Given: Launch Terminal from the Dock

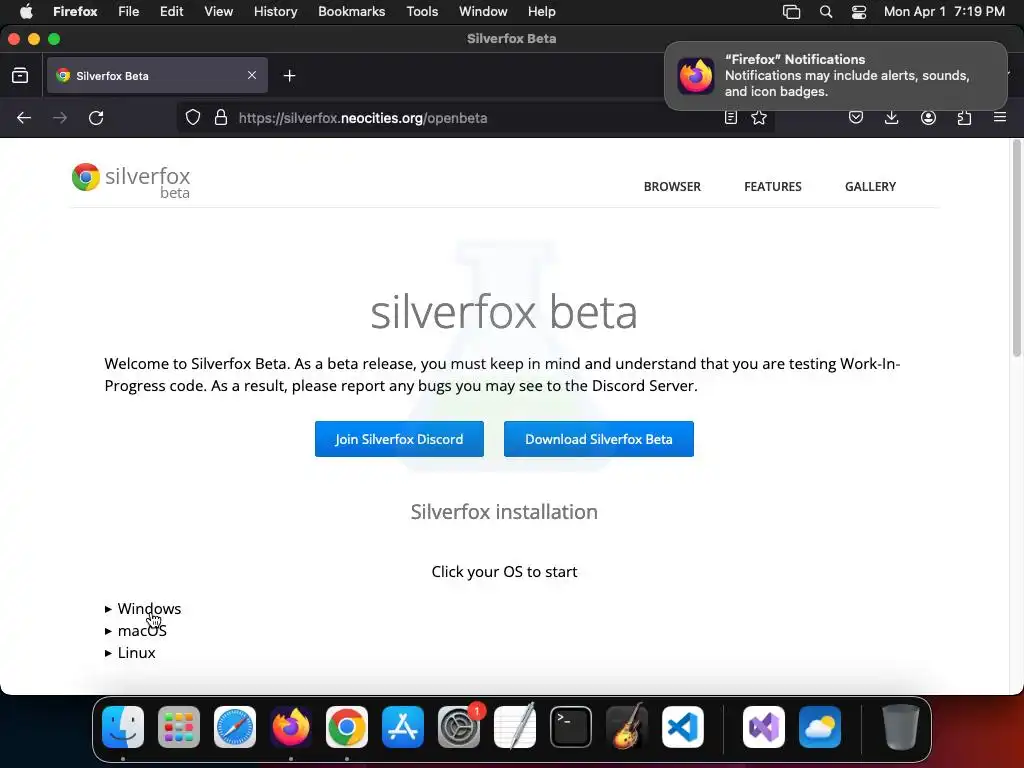Looking at the screenshot, I should click(571, 726).
